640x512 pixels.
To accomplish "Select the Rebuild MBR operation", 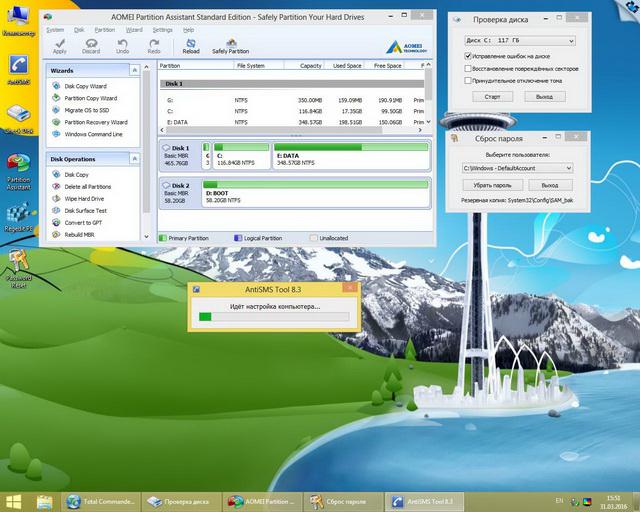I will [79, 235].
